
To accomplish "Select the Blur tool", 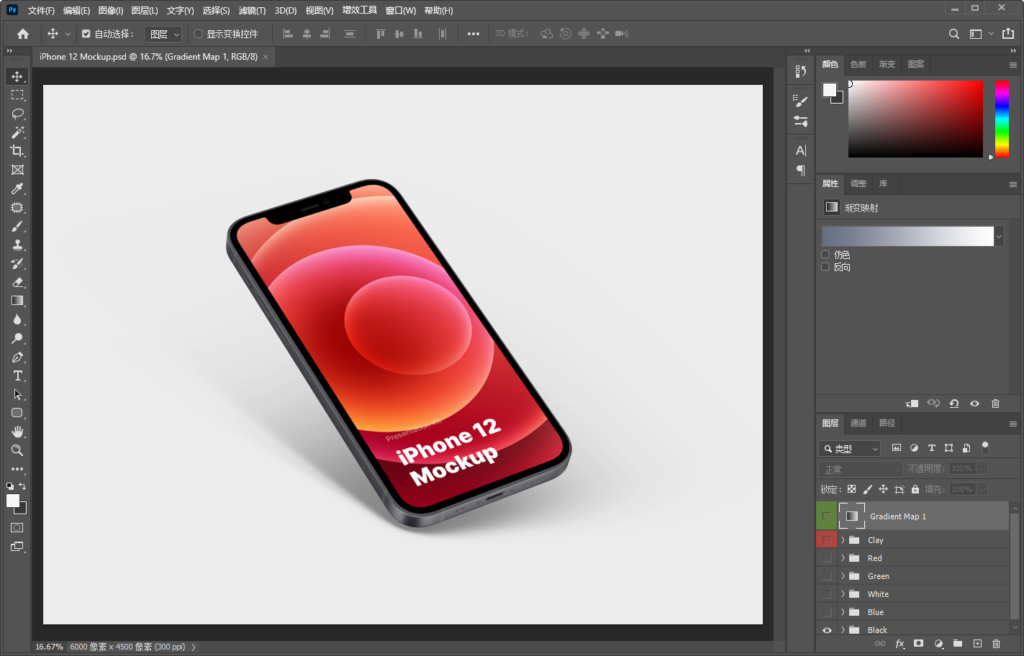I will pyautogui.click(x=17, y=320).
